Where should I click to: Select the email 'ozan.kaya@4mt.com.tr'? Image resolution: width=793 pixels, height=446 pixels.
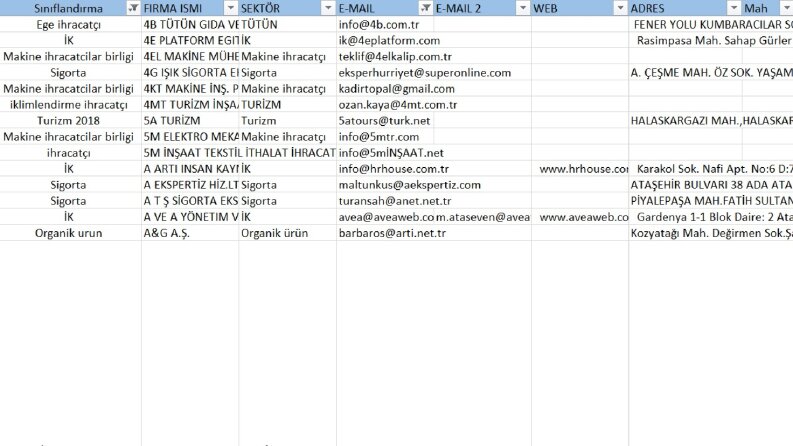click(x=398, y=105)
